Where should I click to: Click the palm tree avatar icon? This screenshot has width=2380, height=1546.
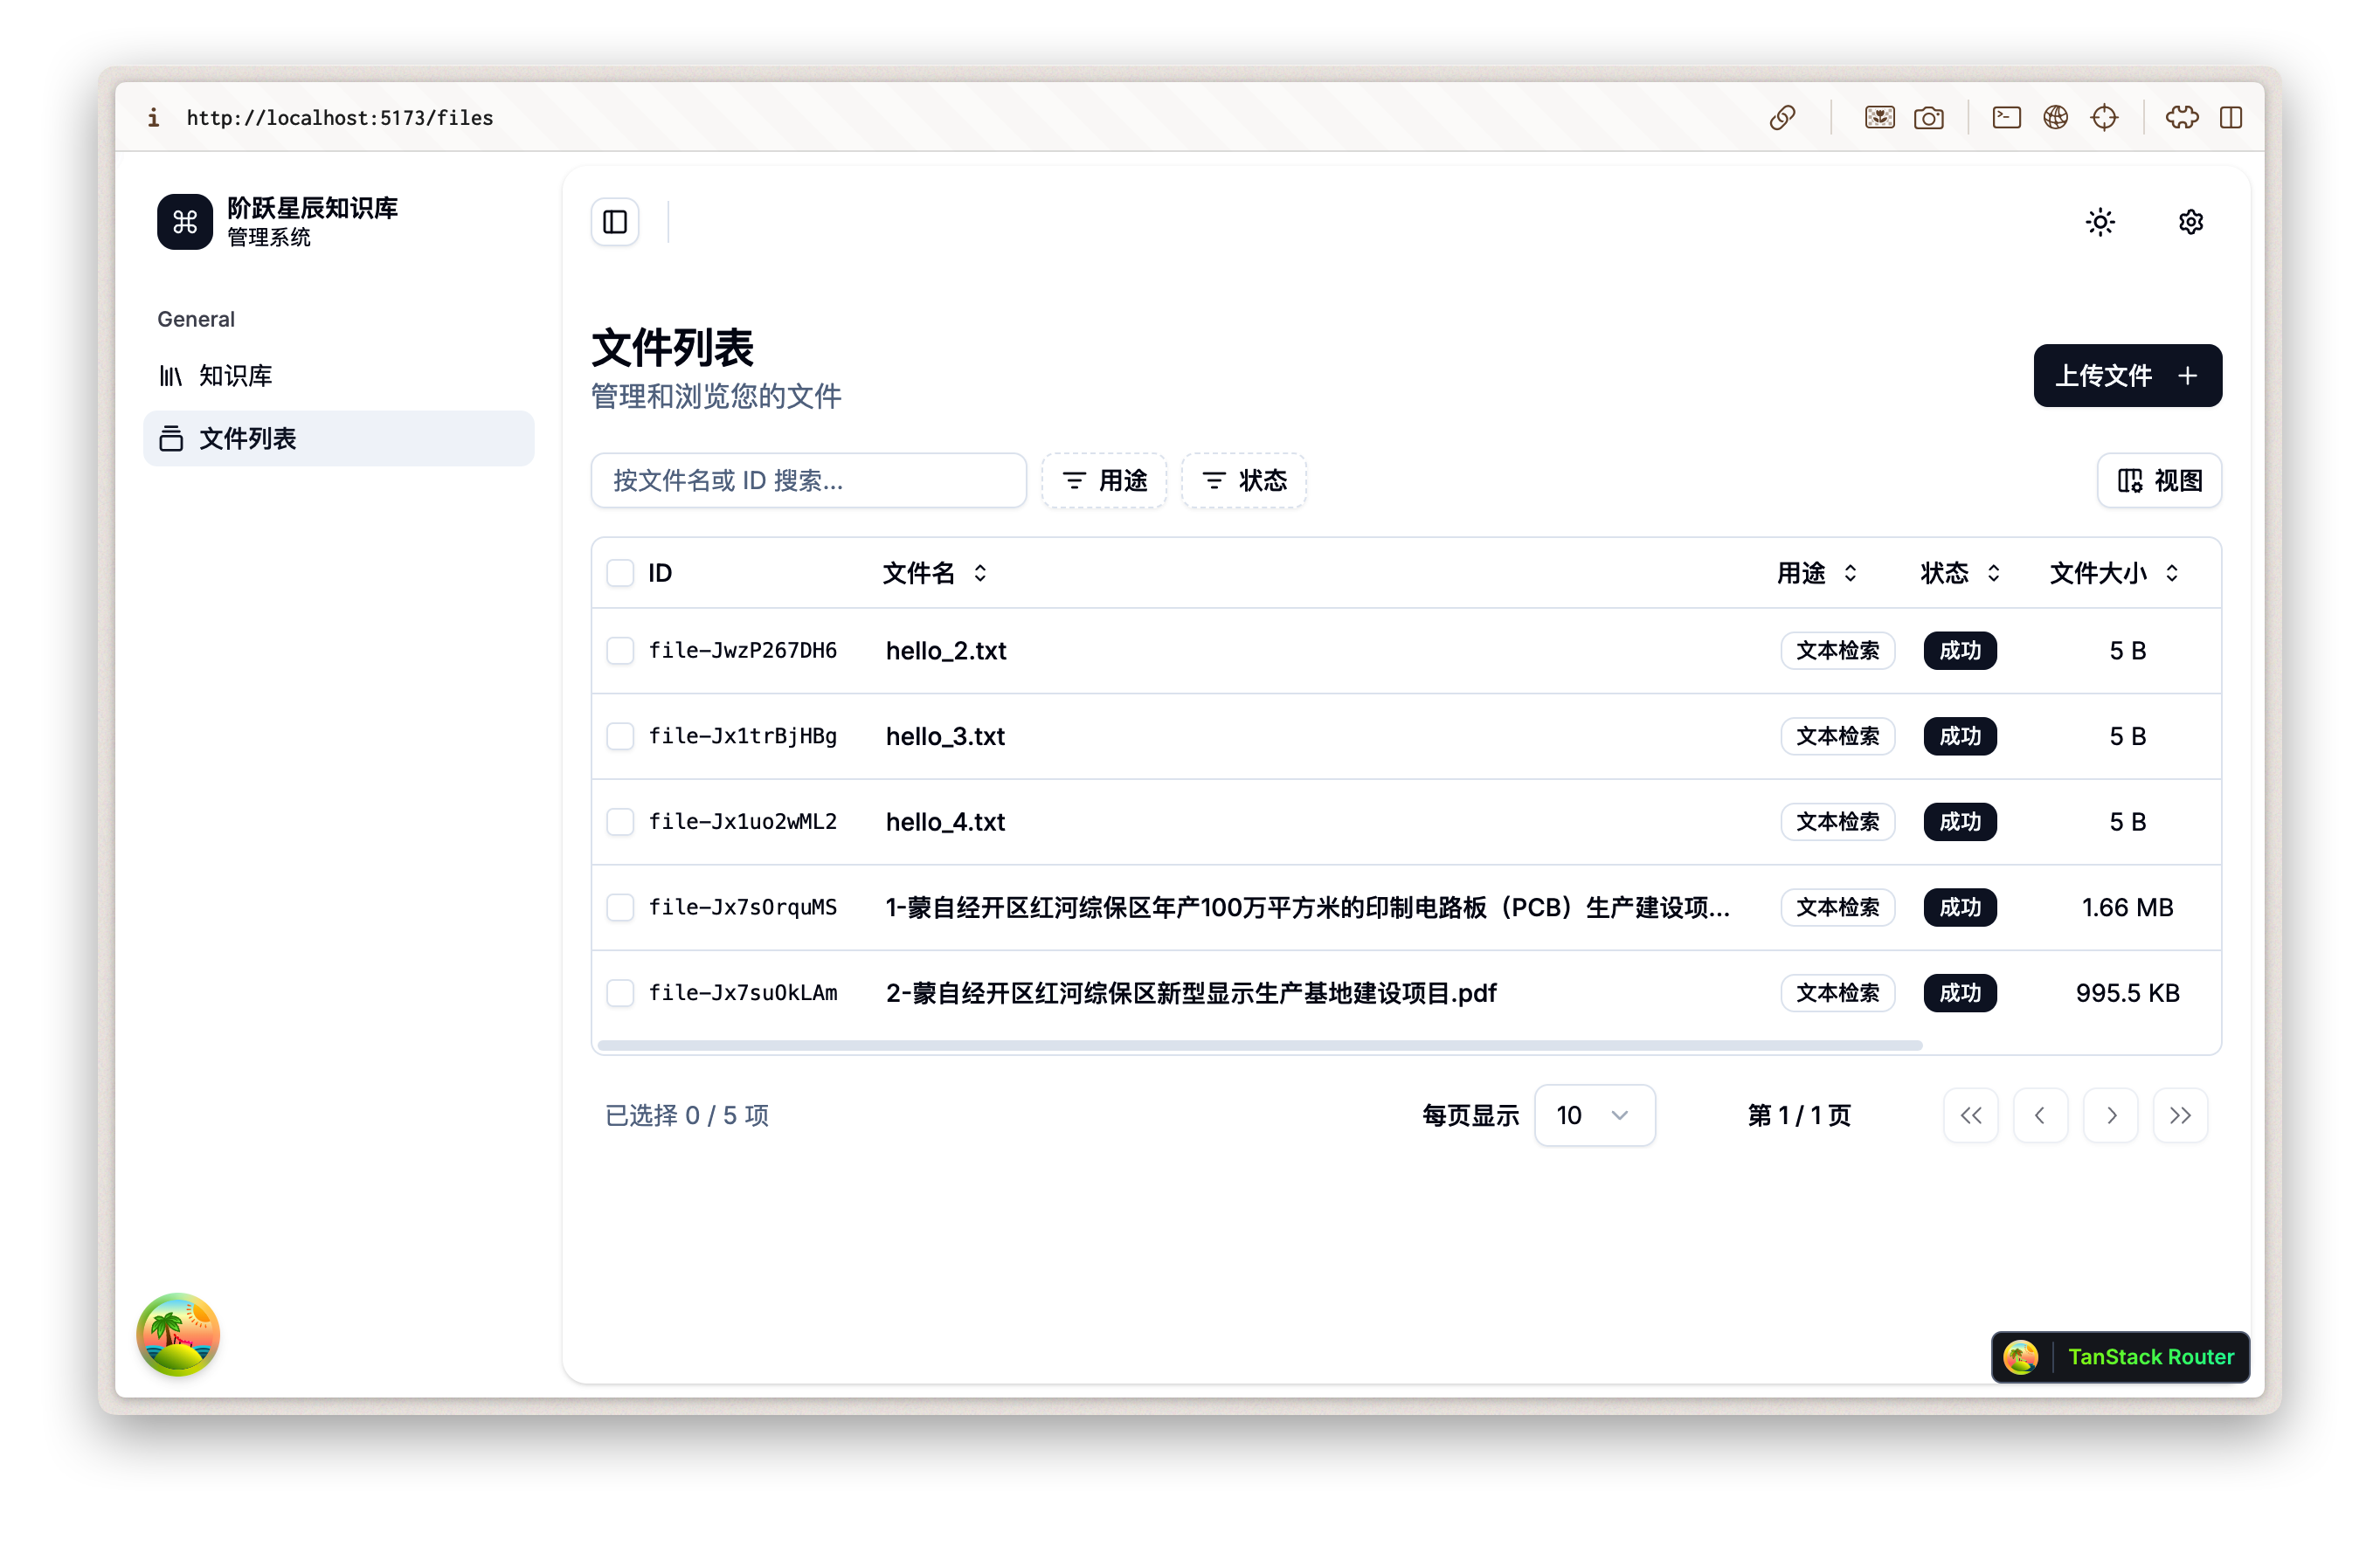tap(178, 1335)
